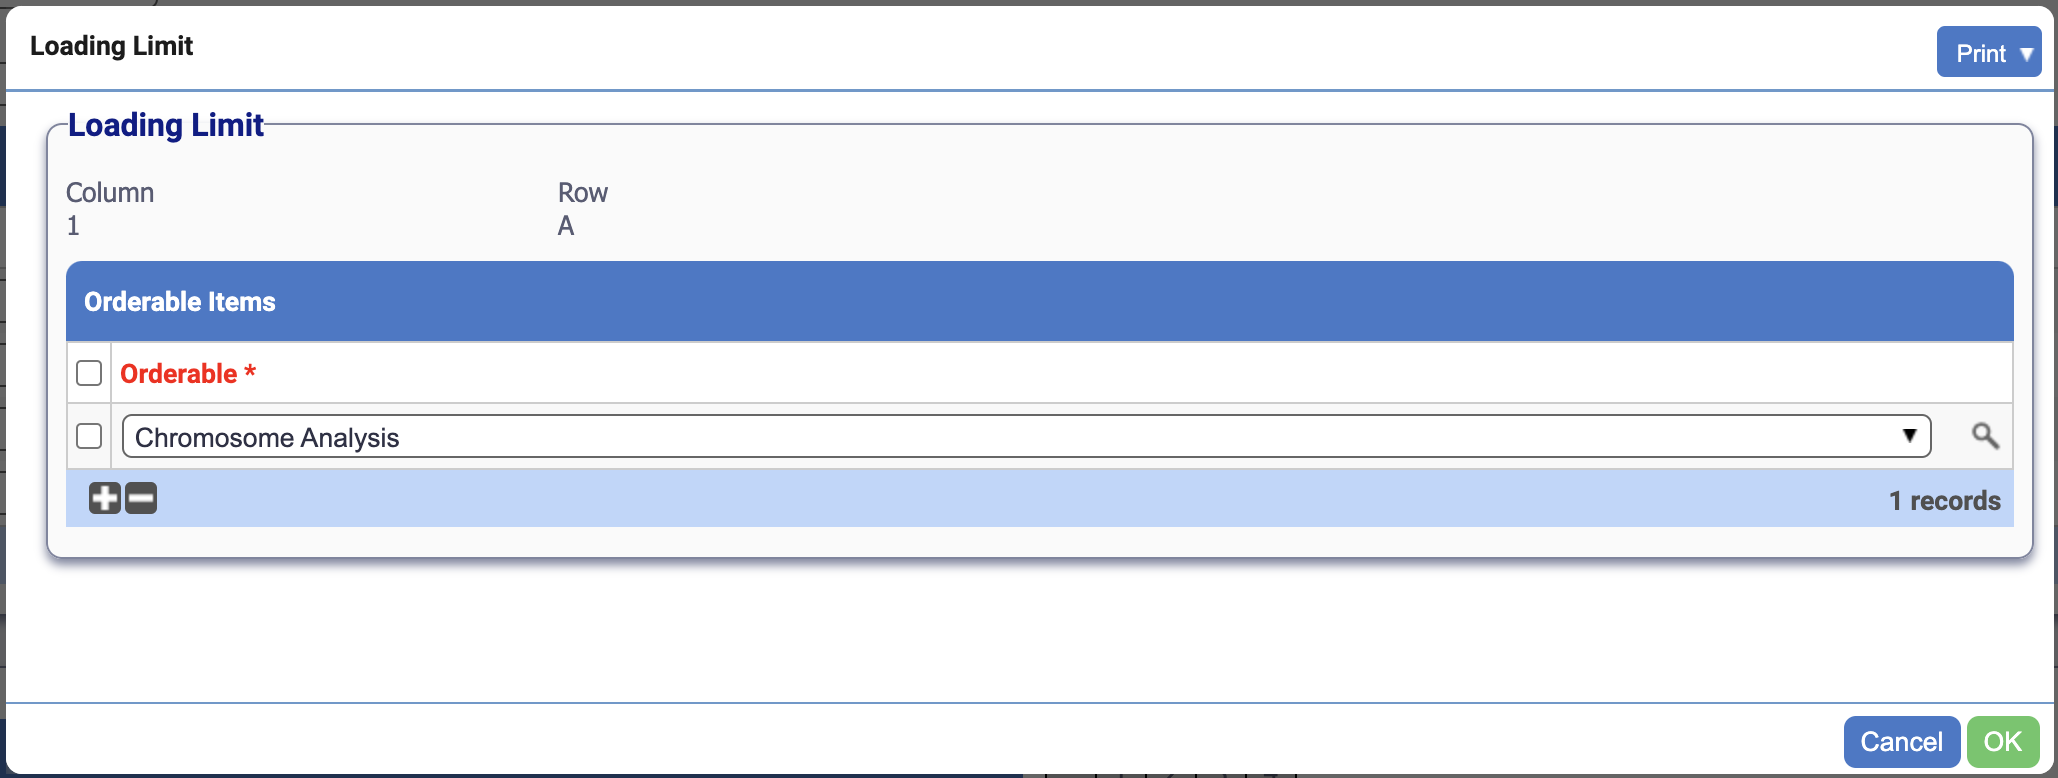Click the Orderable Items header bar
The width and height of the screenshot is (2058, 778).
coord(178,301)
